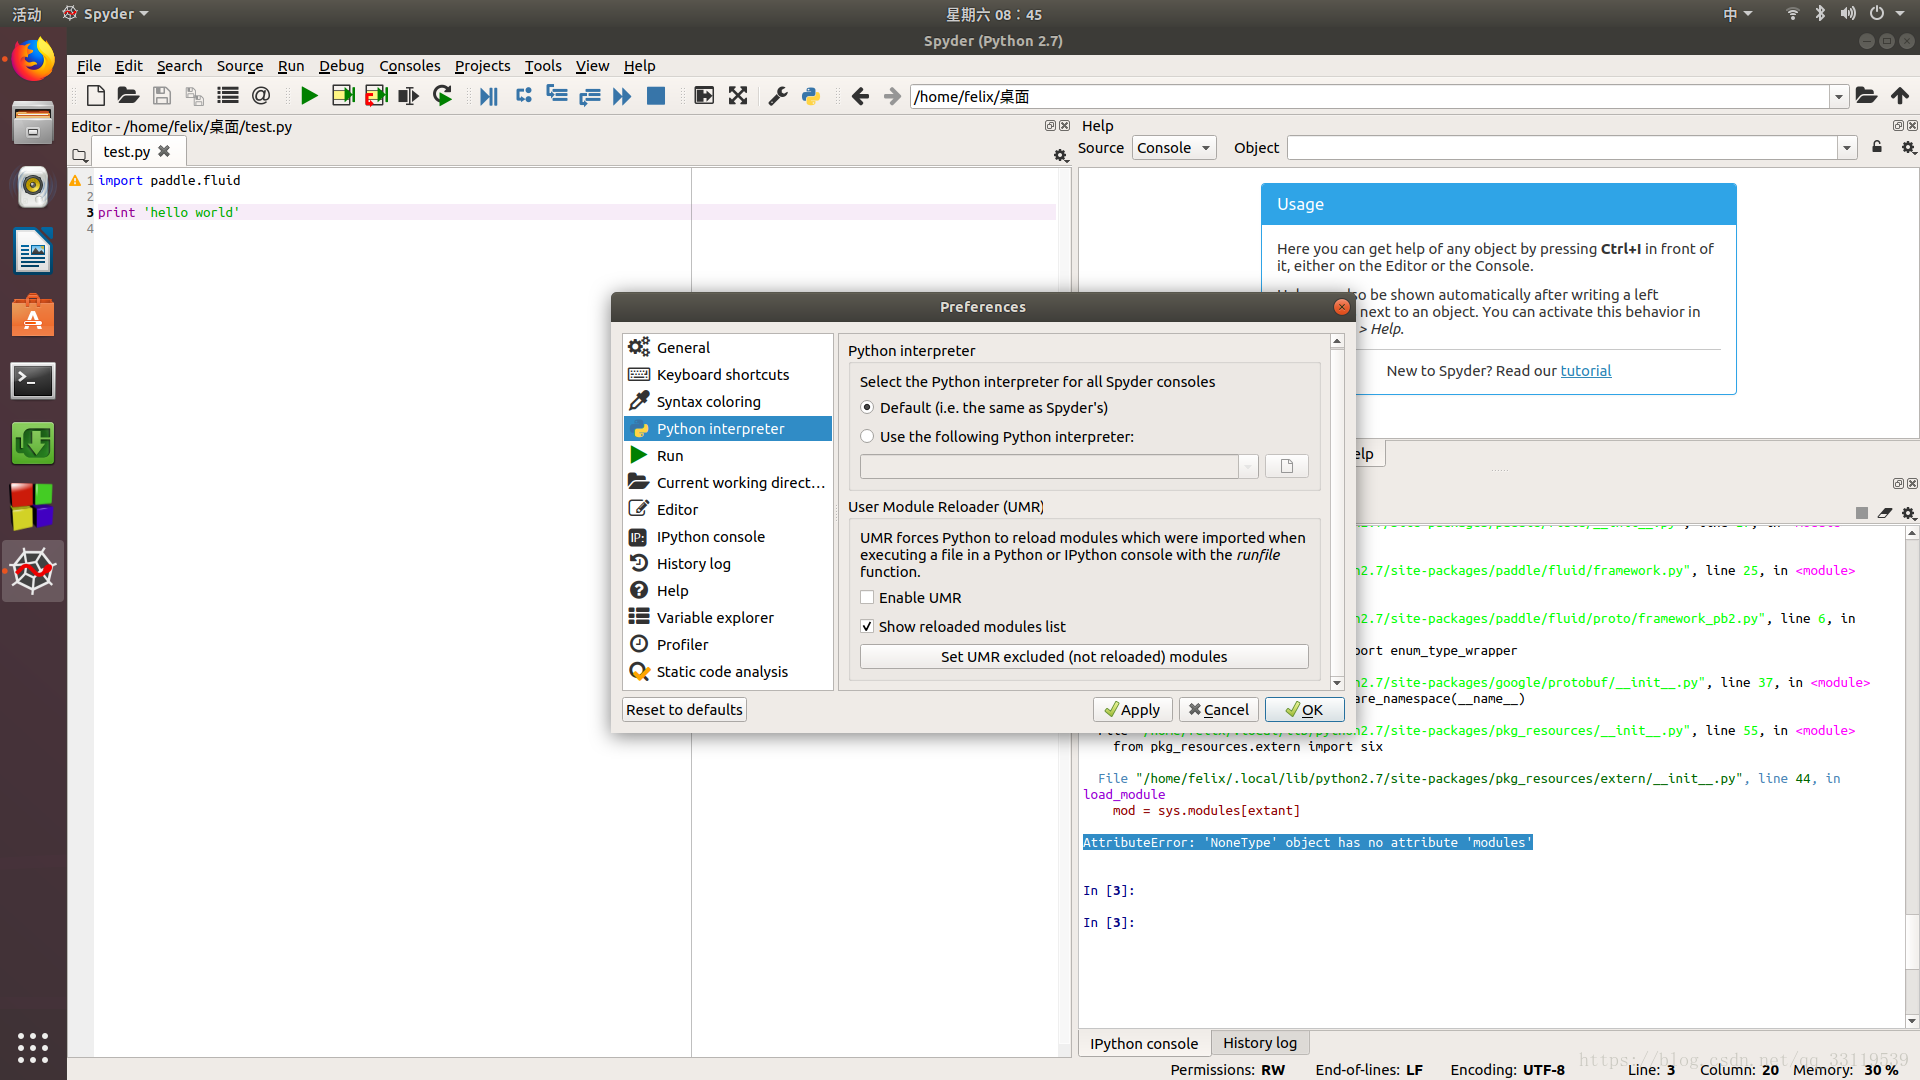Open the input method indicator menu
Screen dimensions: 1920x1080
(1737, 14)
